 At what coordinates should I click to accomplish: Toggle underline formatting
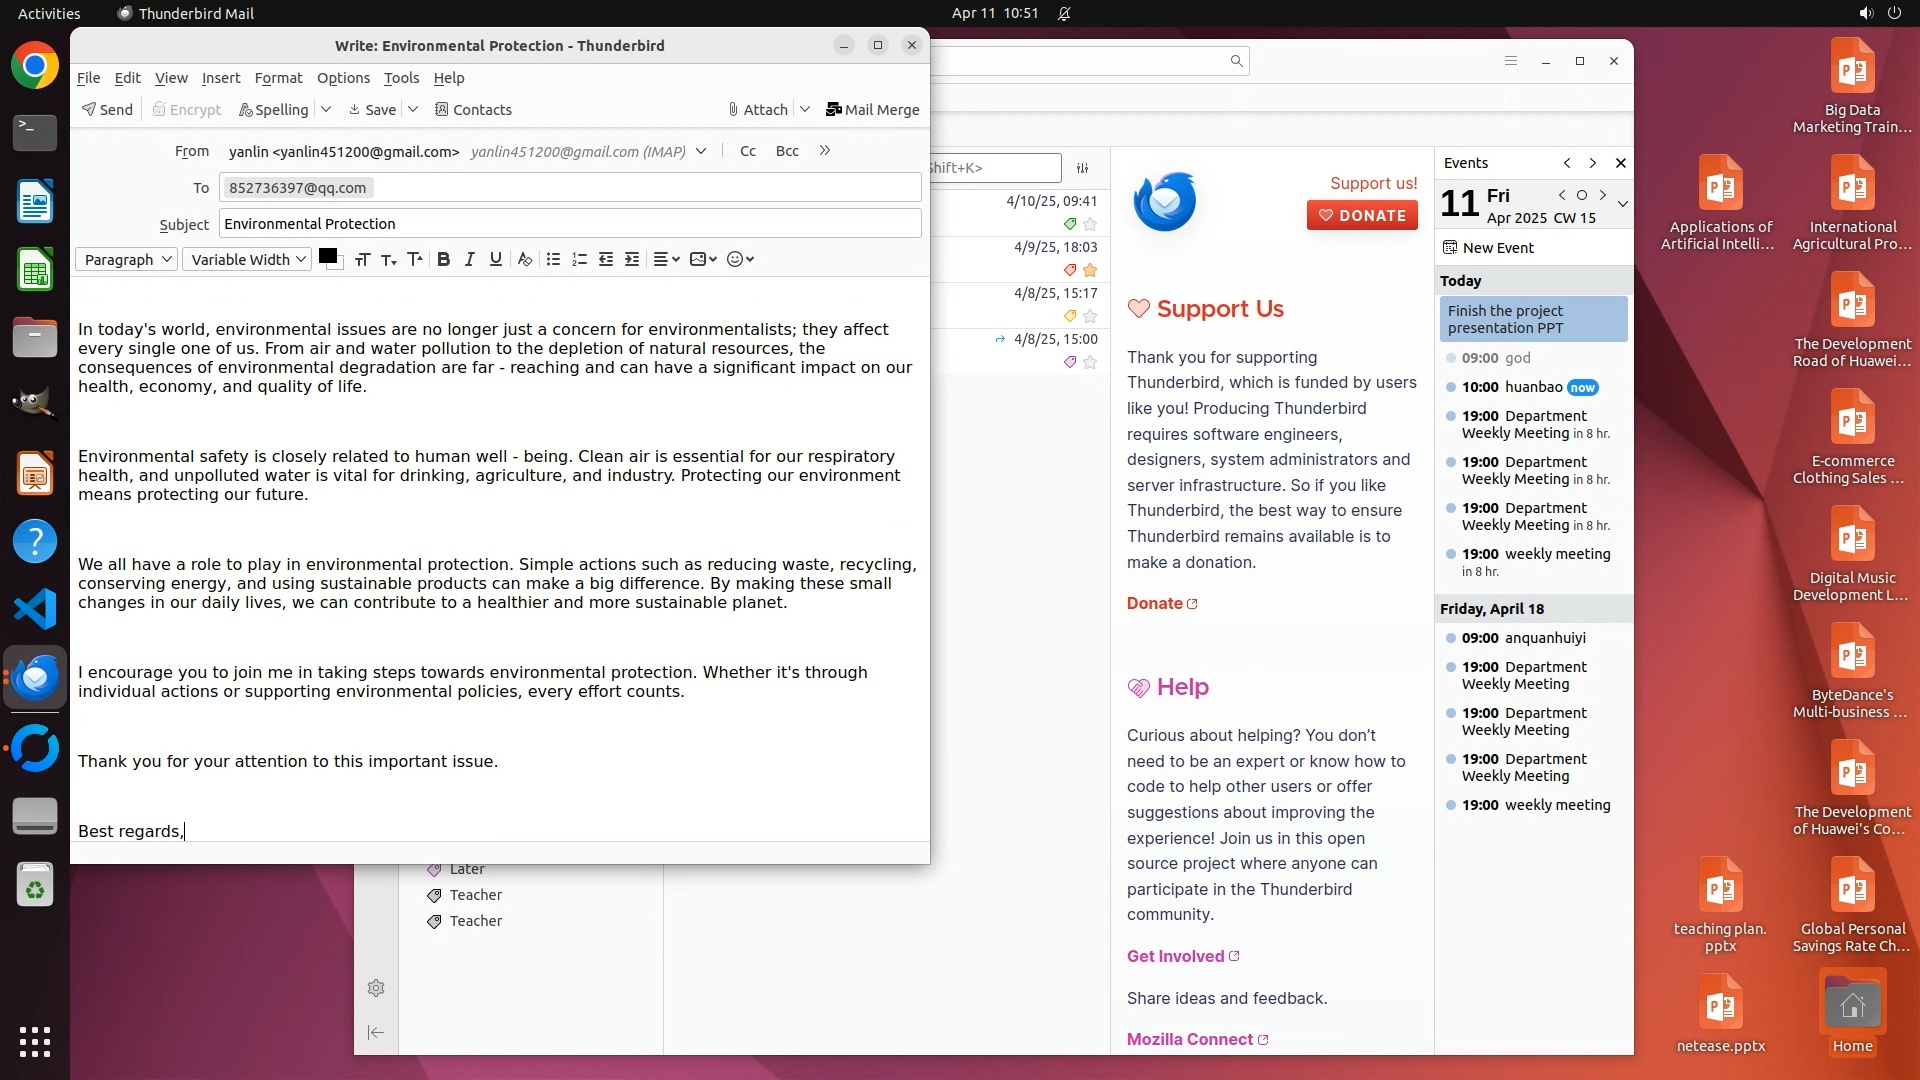495,259
